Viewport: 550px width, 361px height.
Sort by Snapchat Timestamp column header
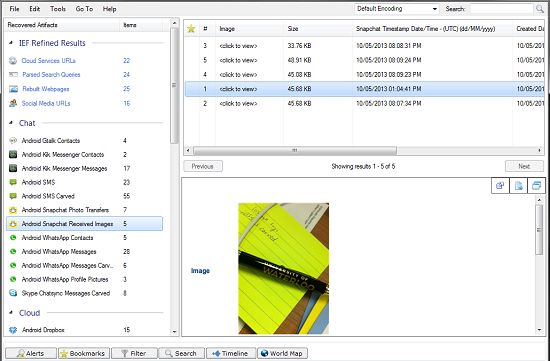tap(432, 29)
